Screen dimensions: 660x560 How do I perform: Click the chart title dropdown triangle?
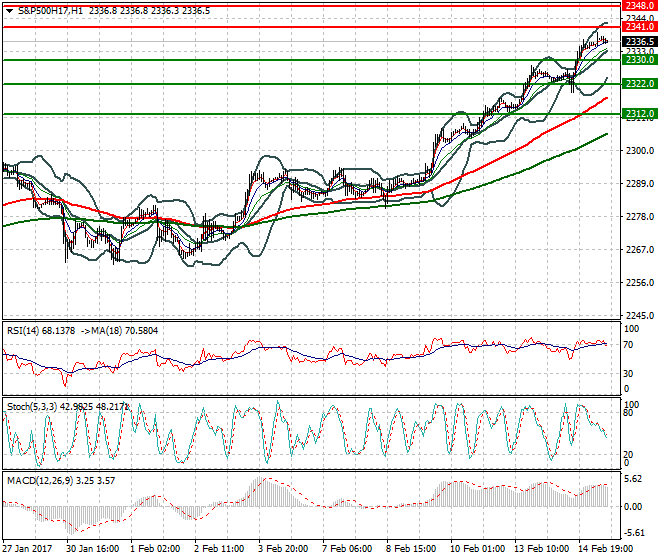9,11
